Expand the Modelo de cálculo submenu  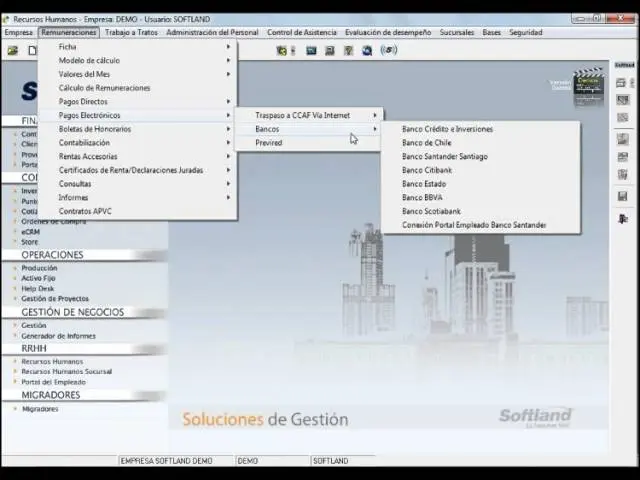(138, 60)
